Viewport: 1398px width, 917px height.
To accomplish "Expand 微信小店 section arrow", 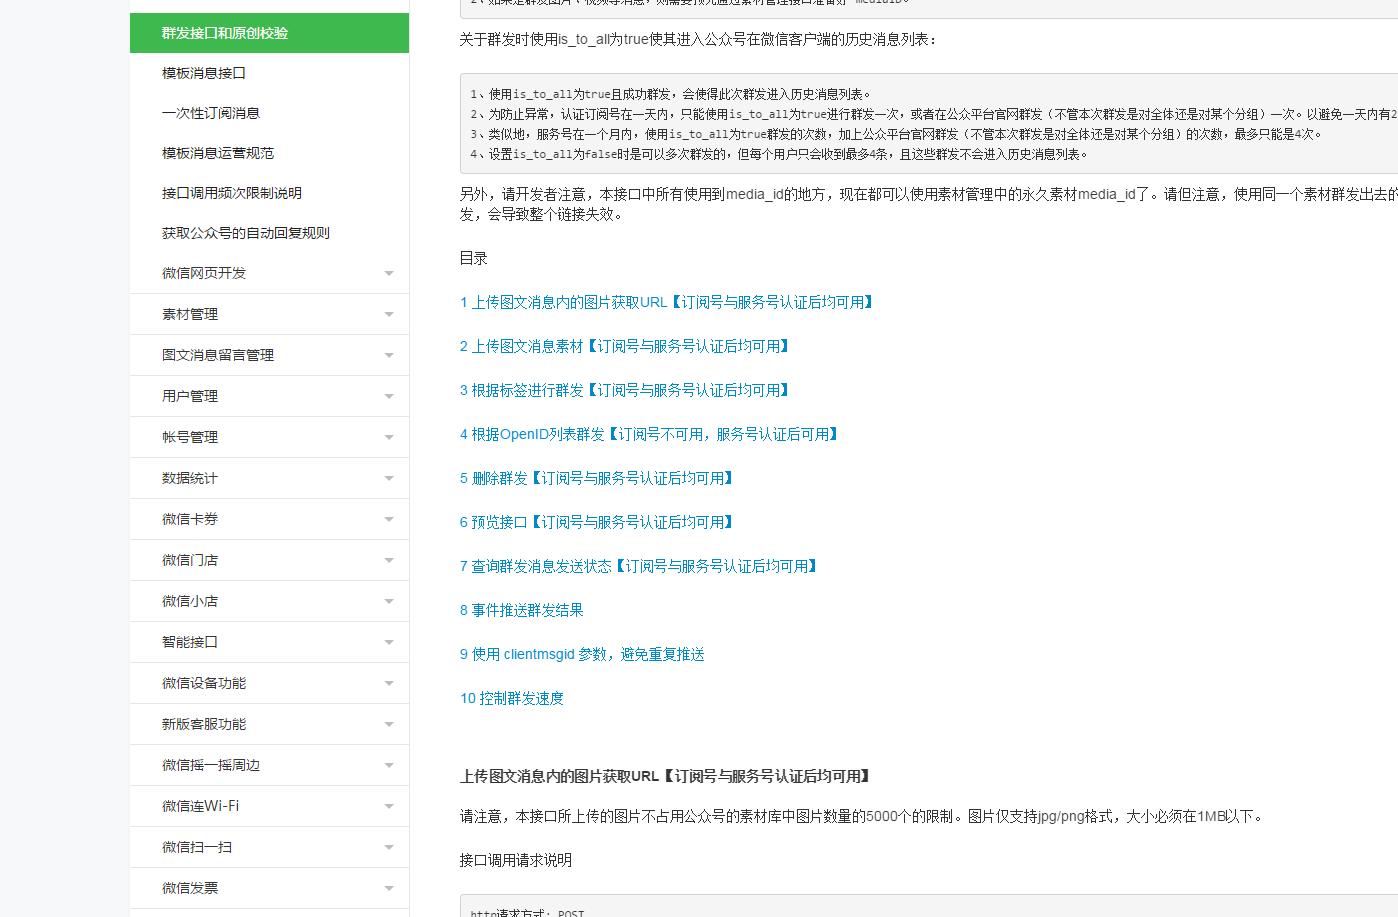I will point(389,602).
